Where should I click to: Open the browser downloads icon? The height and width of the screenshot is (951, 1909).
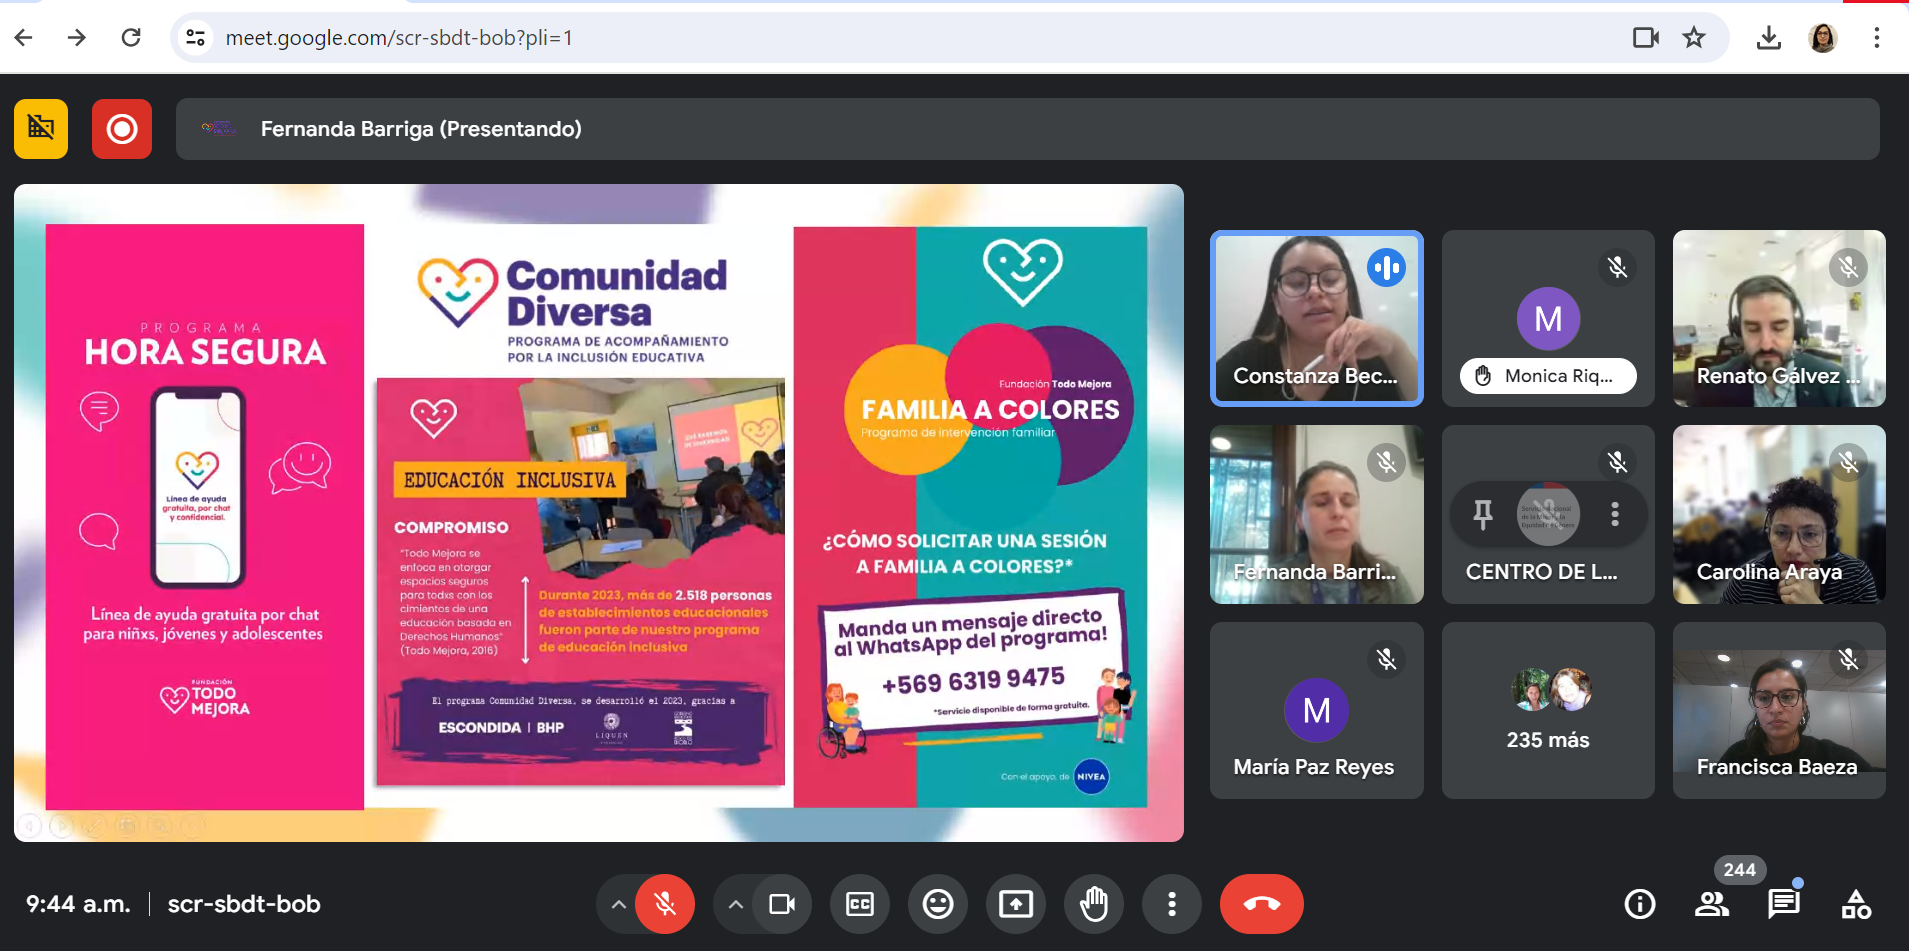[1768, 38]
